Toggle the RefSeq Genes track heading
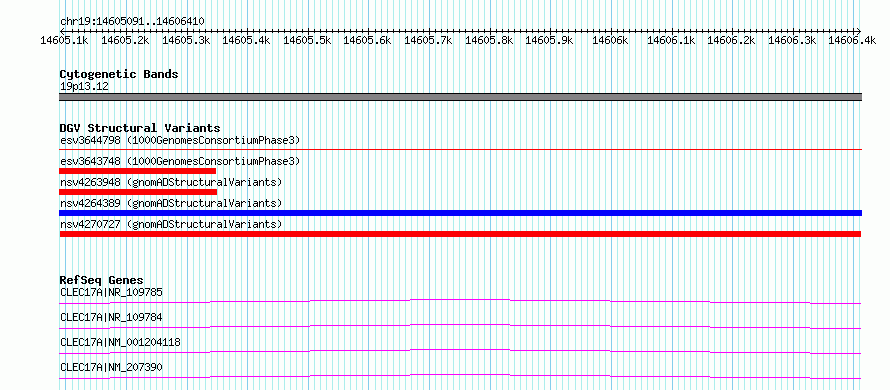Image resolution: width=890 pixels, height=390 pixels. 101,280
